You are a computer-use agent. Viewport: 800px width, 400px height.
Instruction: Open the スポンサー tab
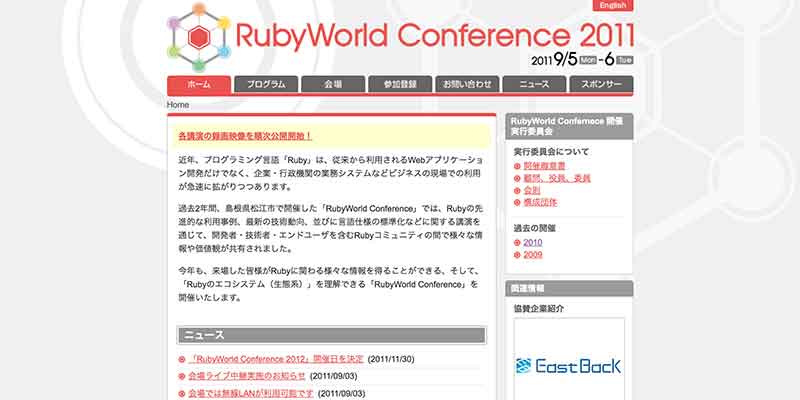point(602,85)
